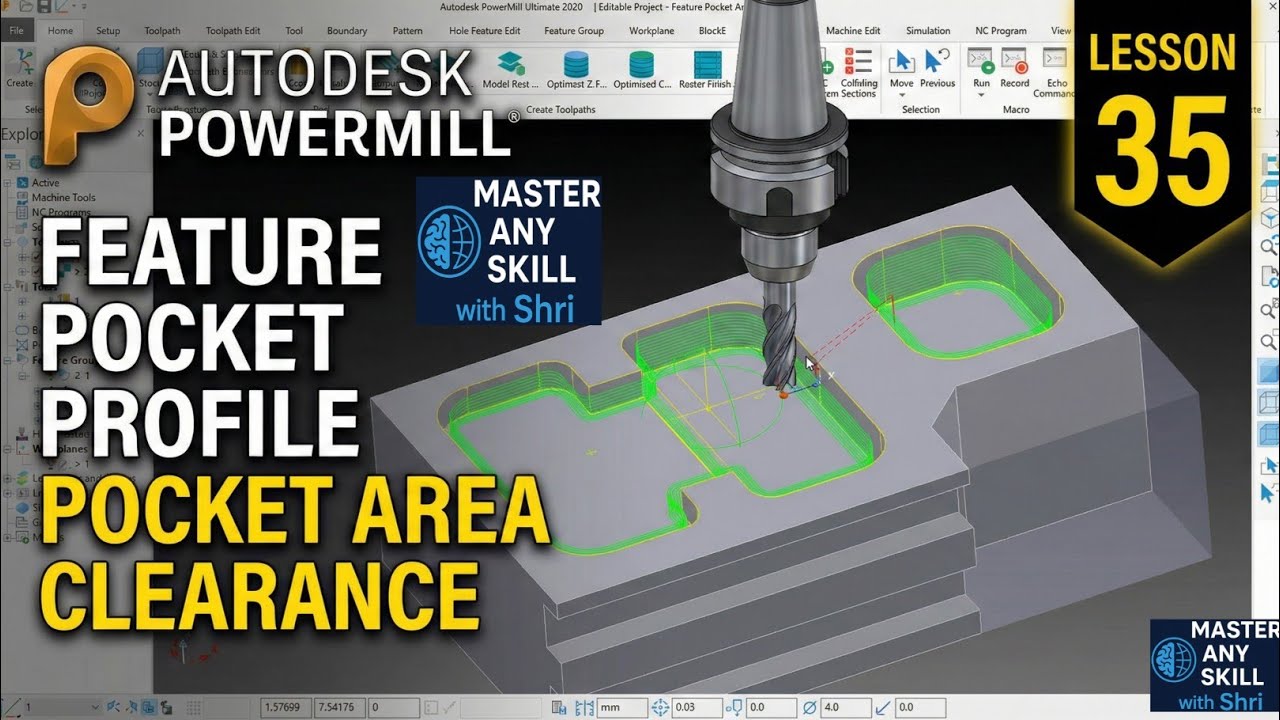This screenshot has height=720, width=1280.
Task: Open the Hole Feature Edit tab
Action: 484,31
